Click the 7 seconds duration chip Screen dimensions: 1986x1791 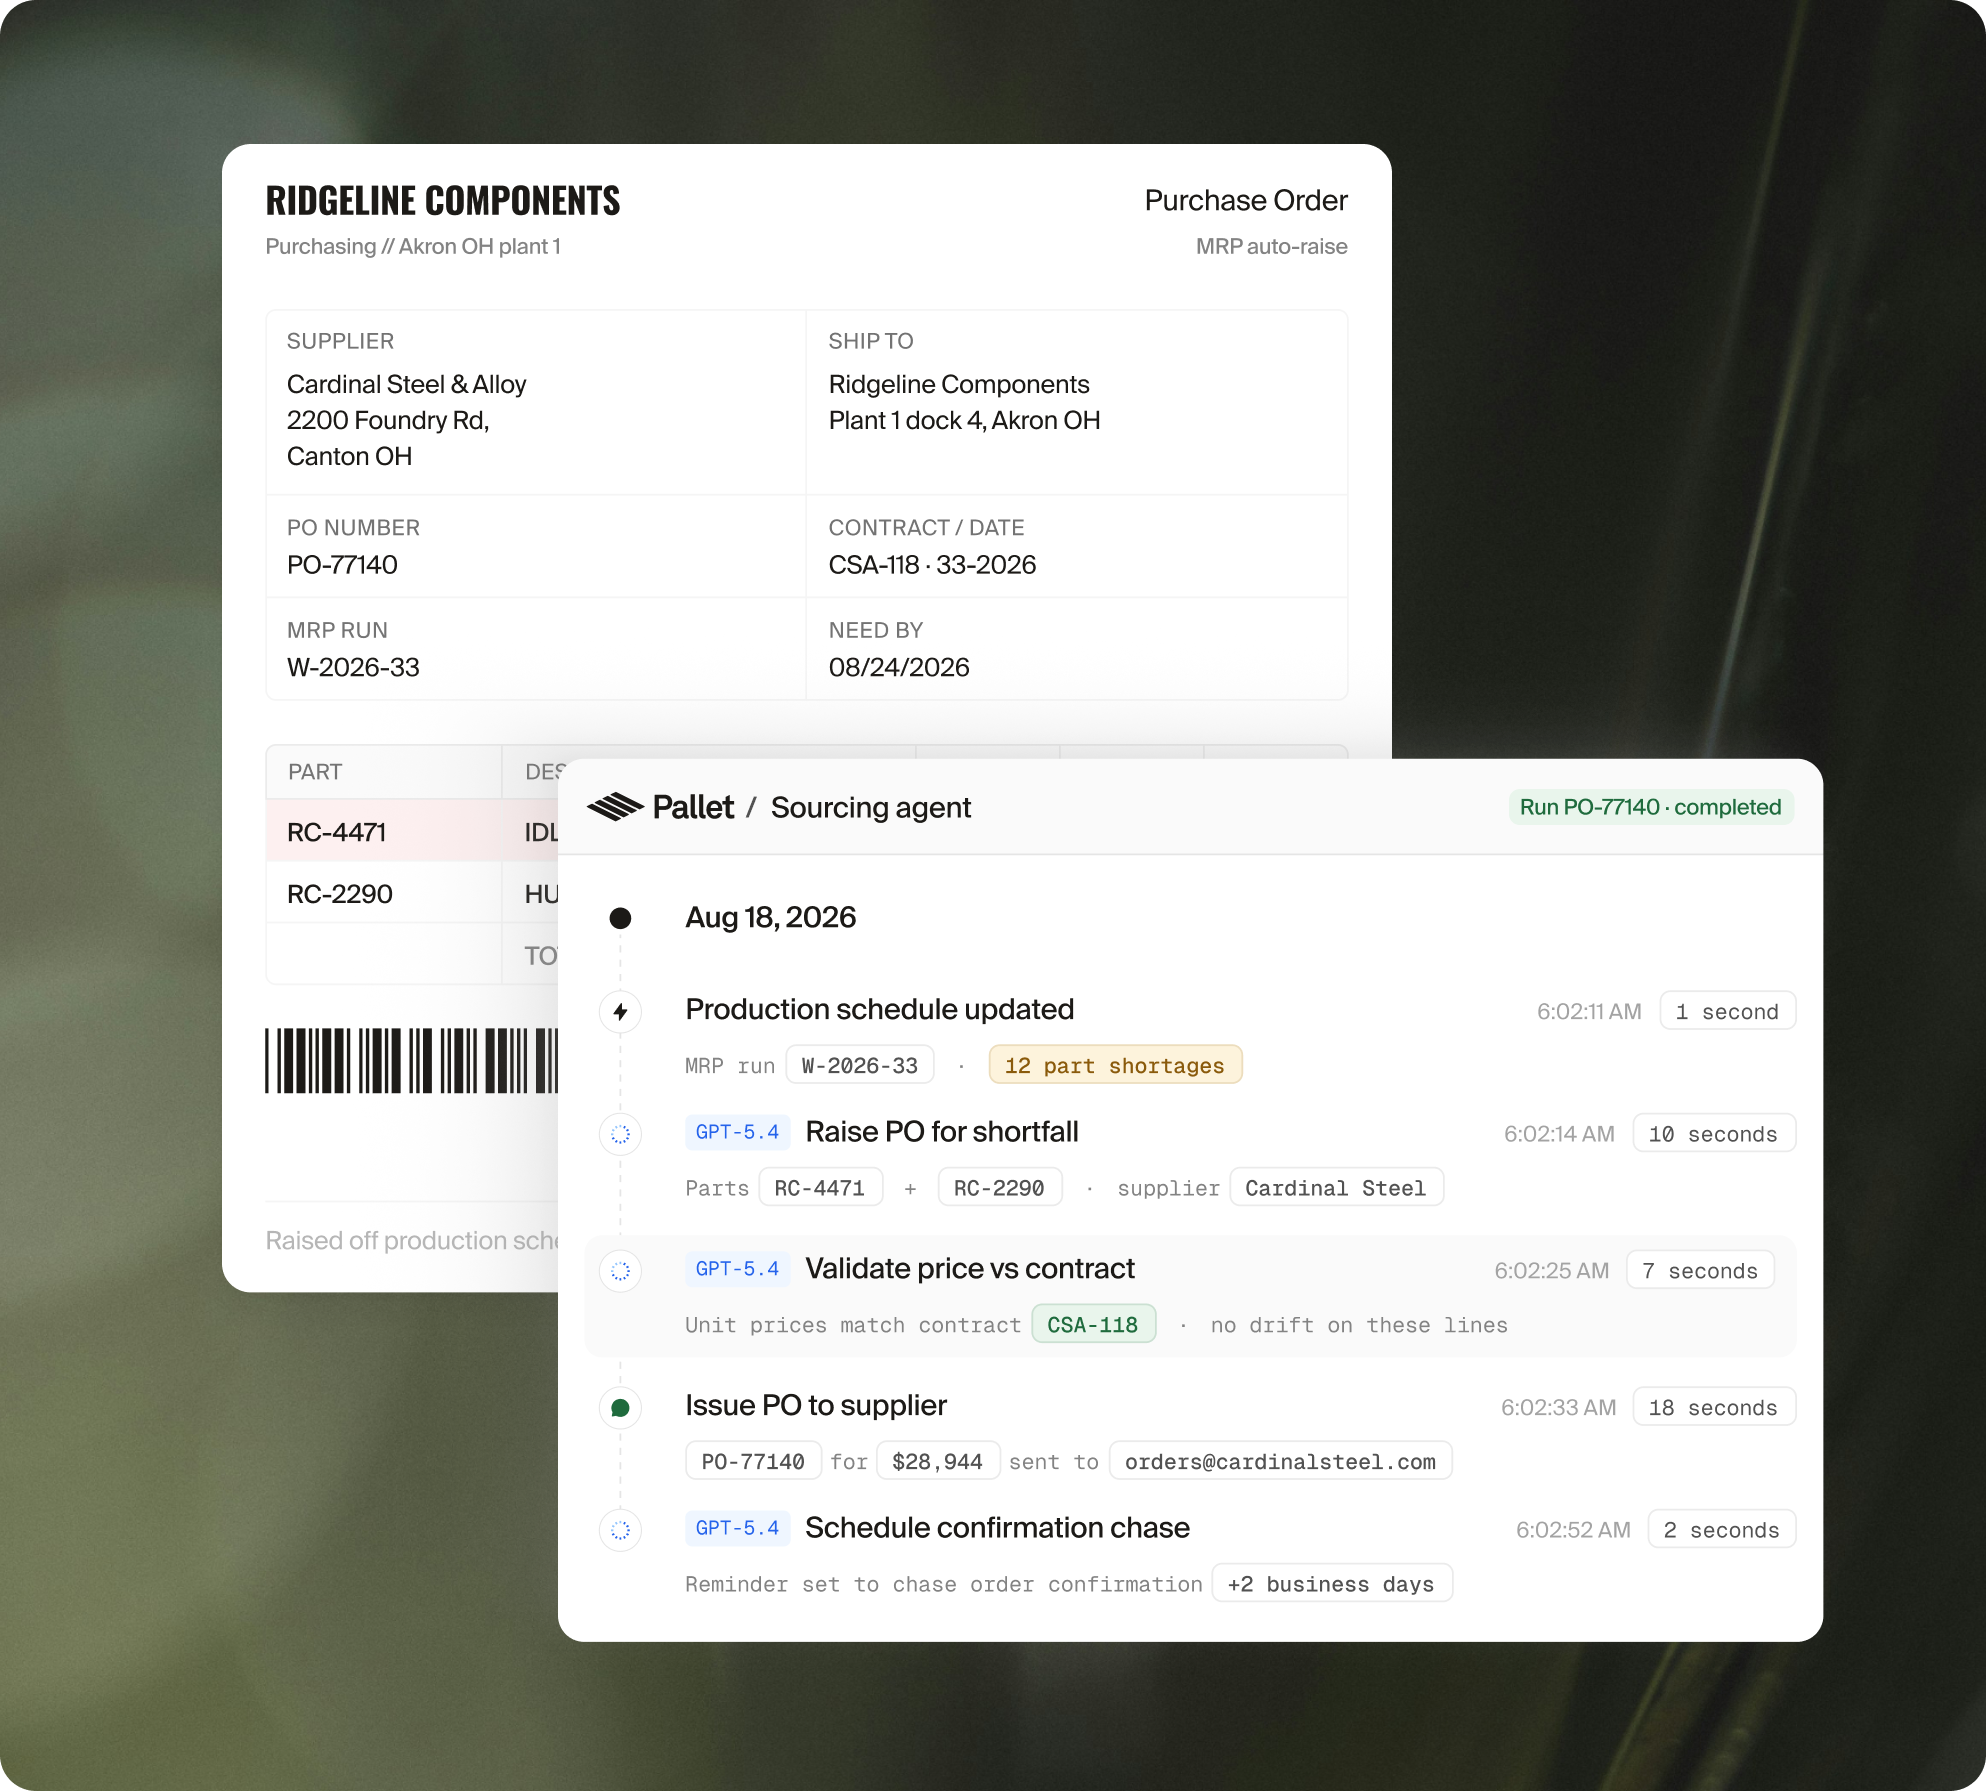[1700, 1271]
